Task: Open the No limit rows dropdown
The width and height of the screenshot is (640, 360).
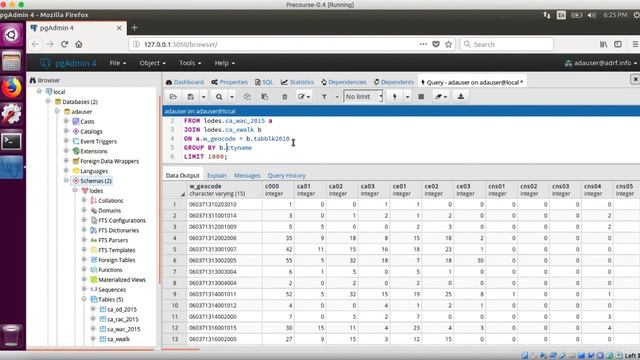Action: tap(363, 97)
